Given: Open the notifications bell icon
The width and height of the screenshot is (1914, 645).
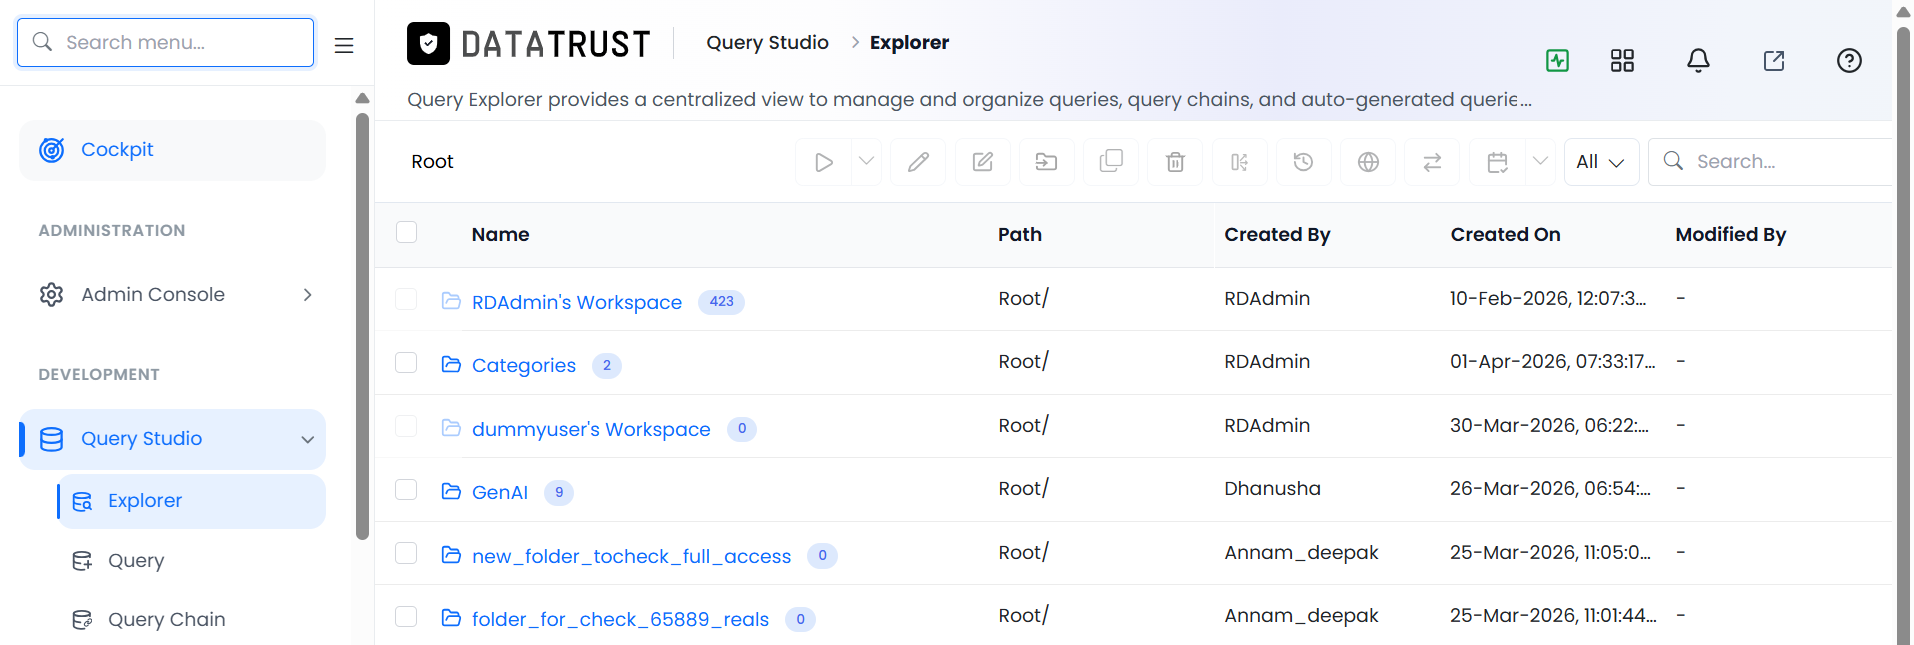Looking at the screenshot, I should [x=1698, y=61].
